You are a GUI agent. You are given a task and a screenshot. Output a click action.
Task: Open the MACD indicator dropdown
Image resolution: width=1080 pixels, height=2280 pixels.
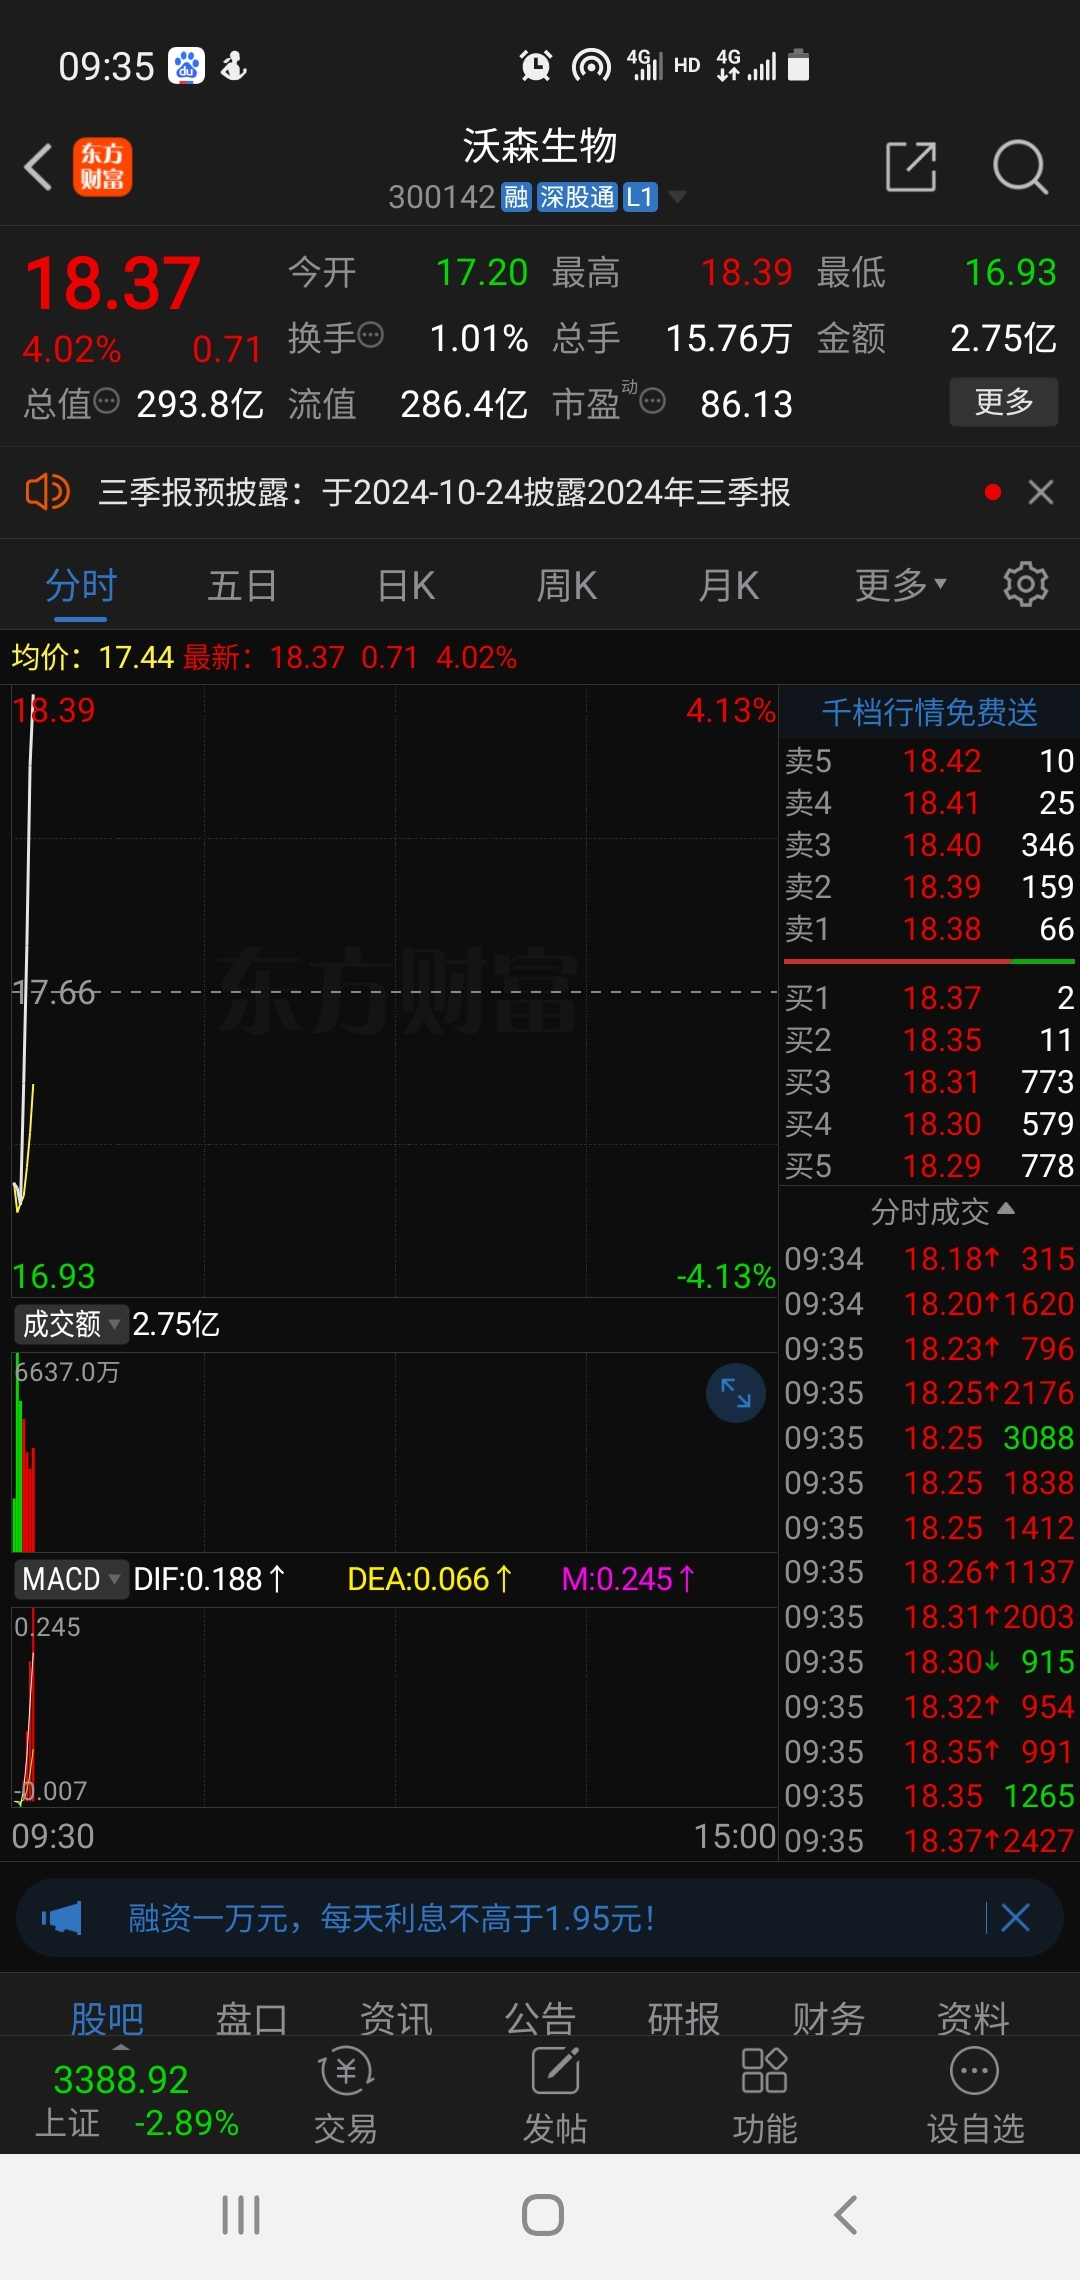pos(70,1579)
